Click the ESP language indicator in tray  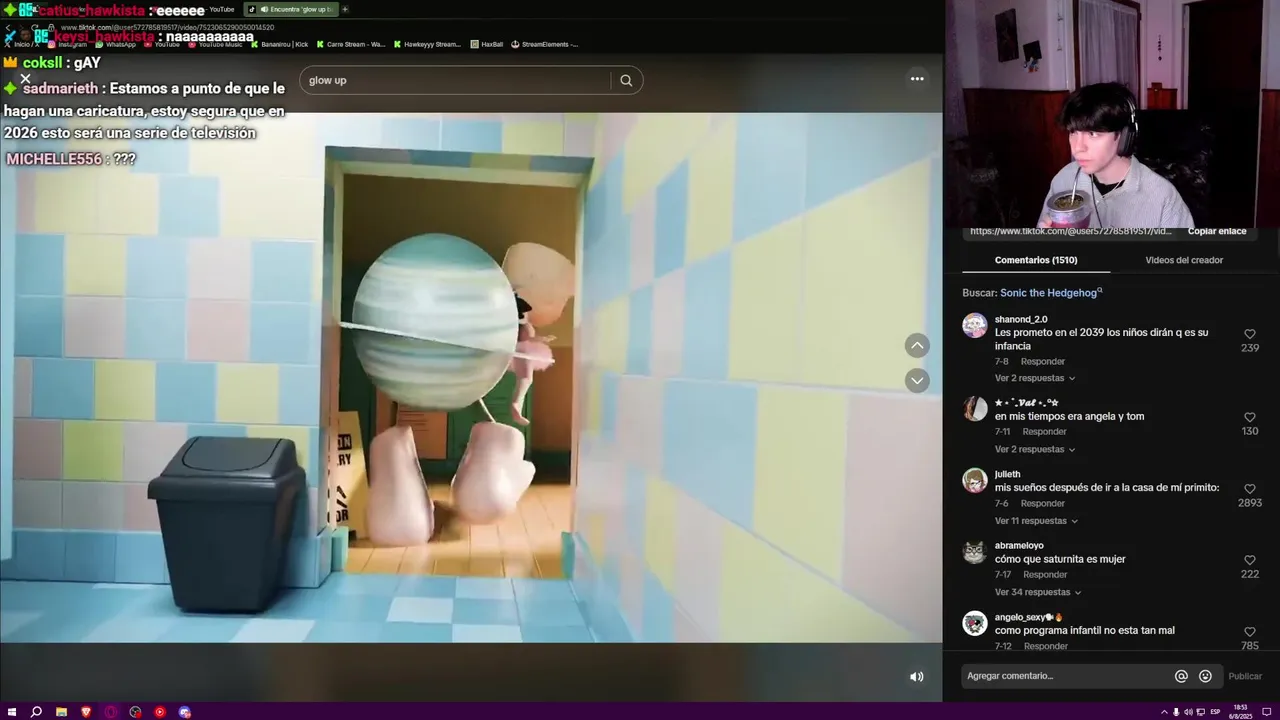point(1215,712)
